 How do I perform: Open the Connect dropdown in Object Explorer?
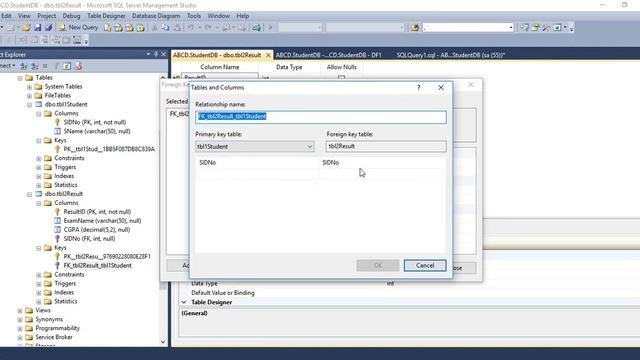pos(8,66)
